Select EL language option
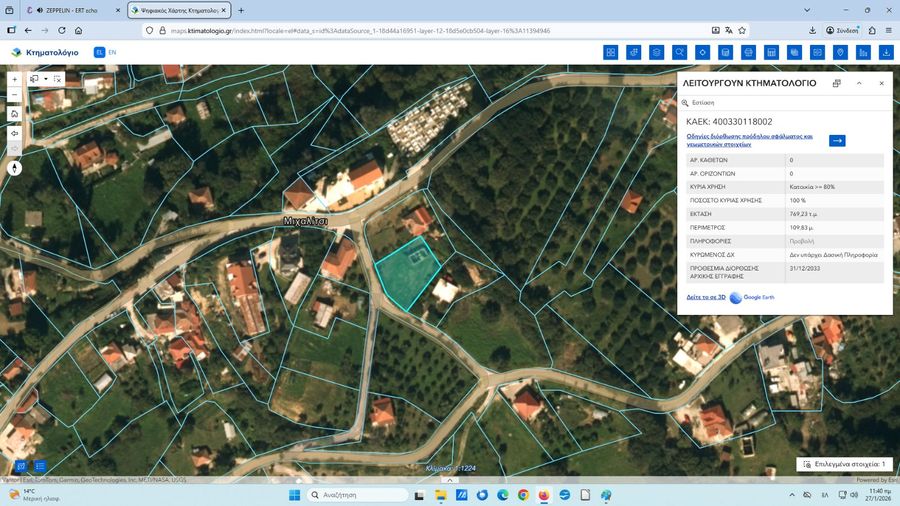 click(99, 52)
